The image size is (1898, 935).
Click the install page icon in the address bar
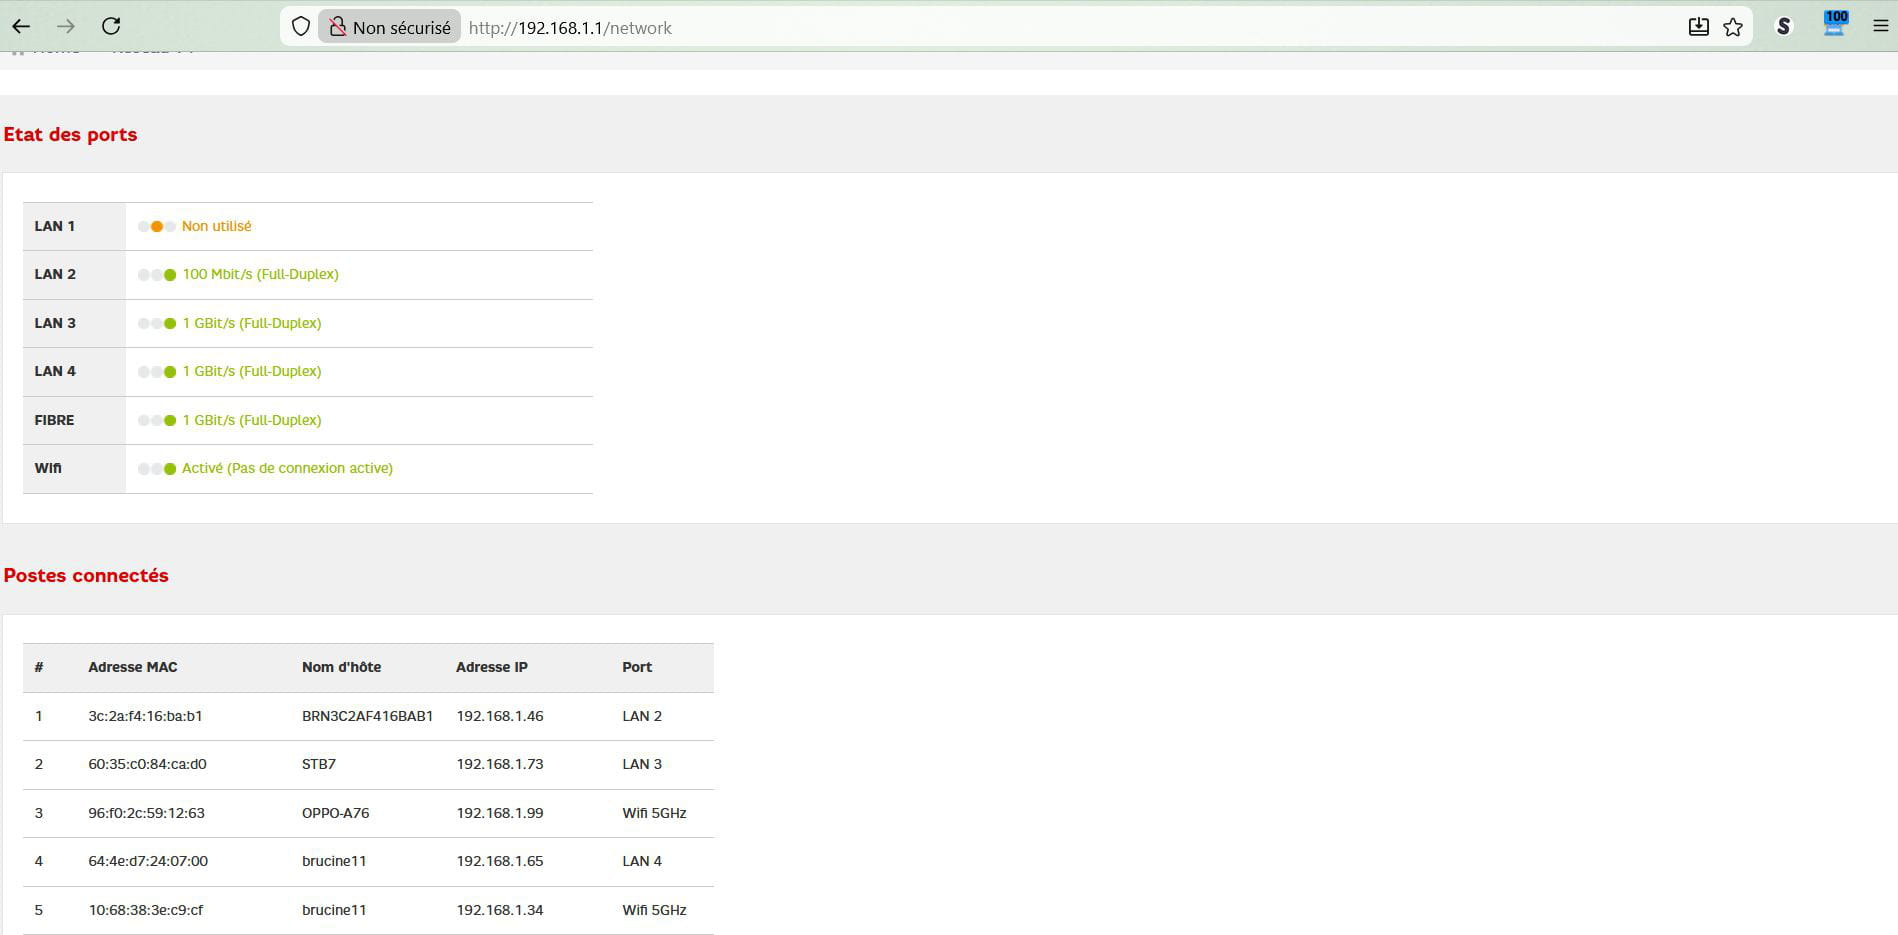click(x=1698, y=27)
